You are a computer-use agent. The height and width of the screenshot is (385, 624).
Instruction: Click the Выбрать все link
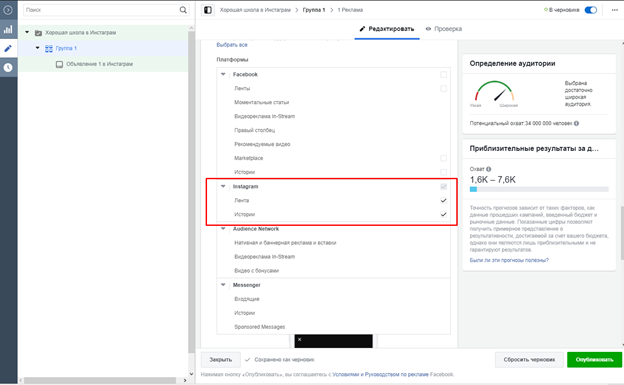click(x=232, y=45)
